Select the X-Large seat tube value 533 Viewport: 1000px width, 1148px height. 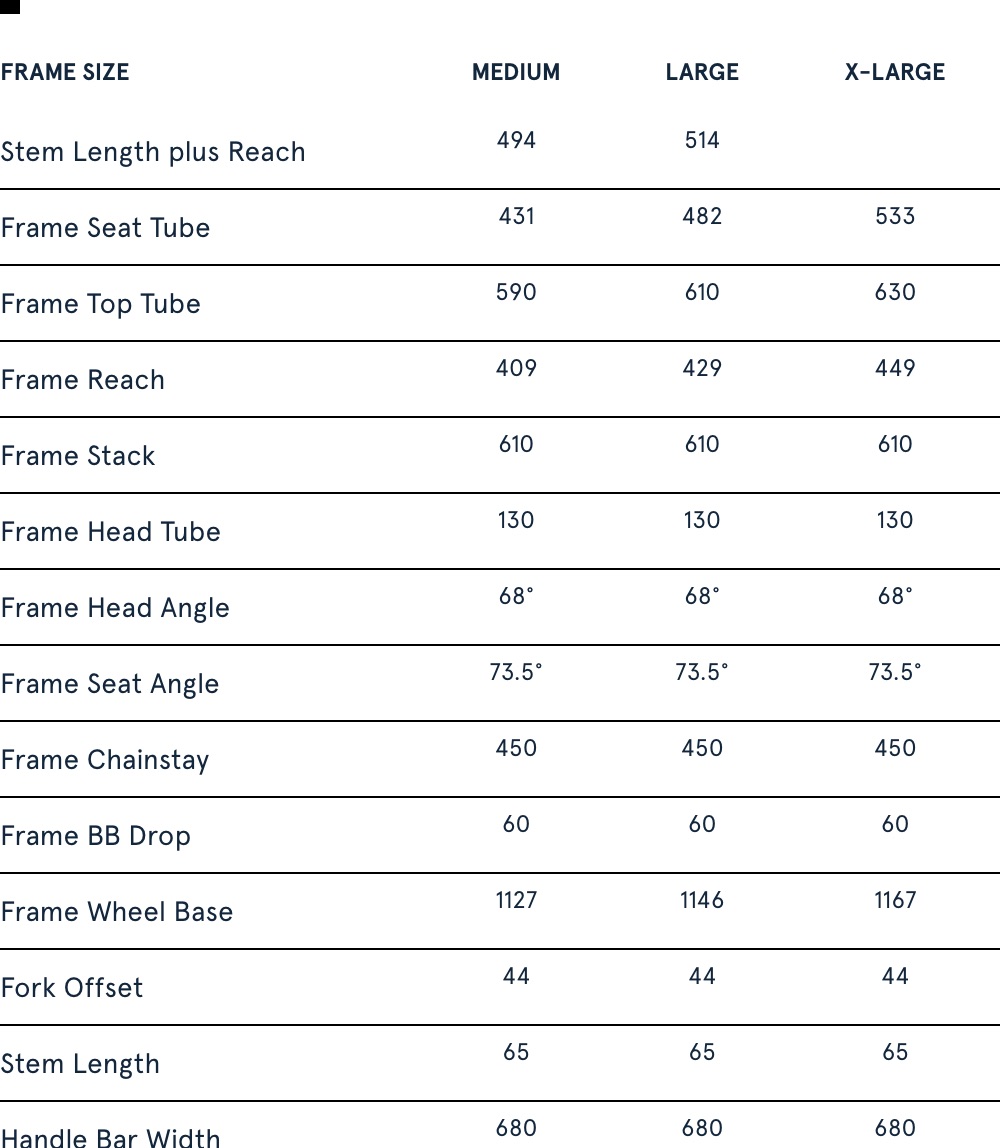894,216
